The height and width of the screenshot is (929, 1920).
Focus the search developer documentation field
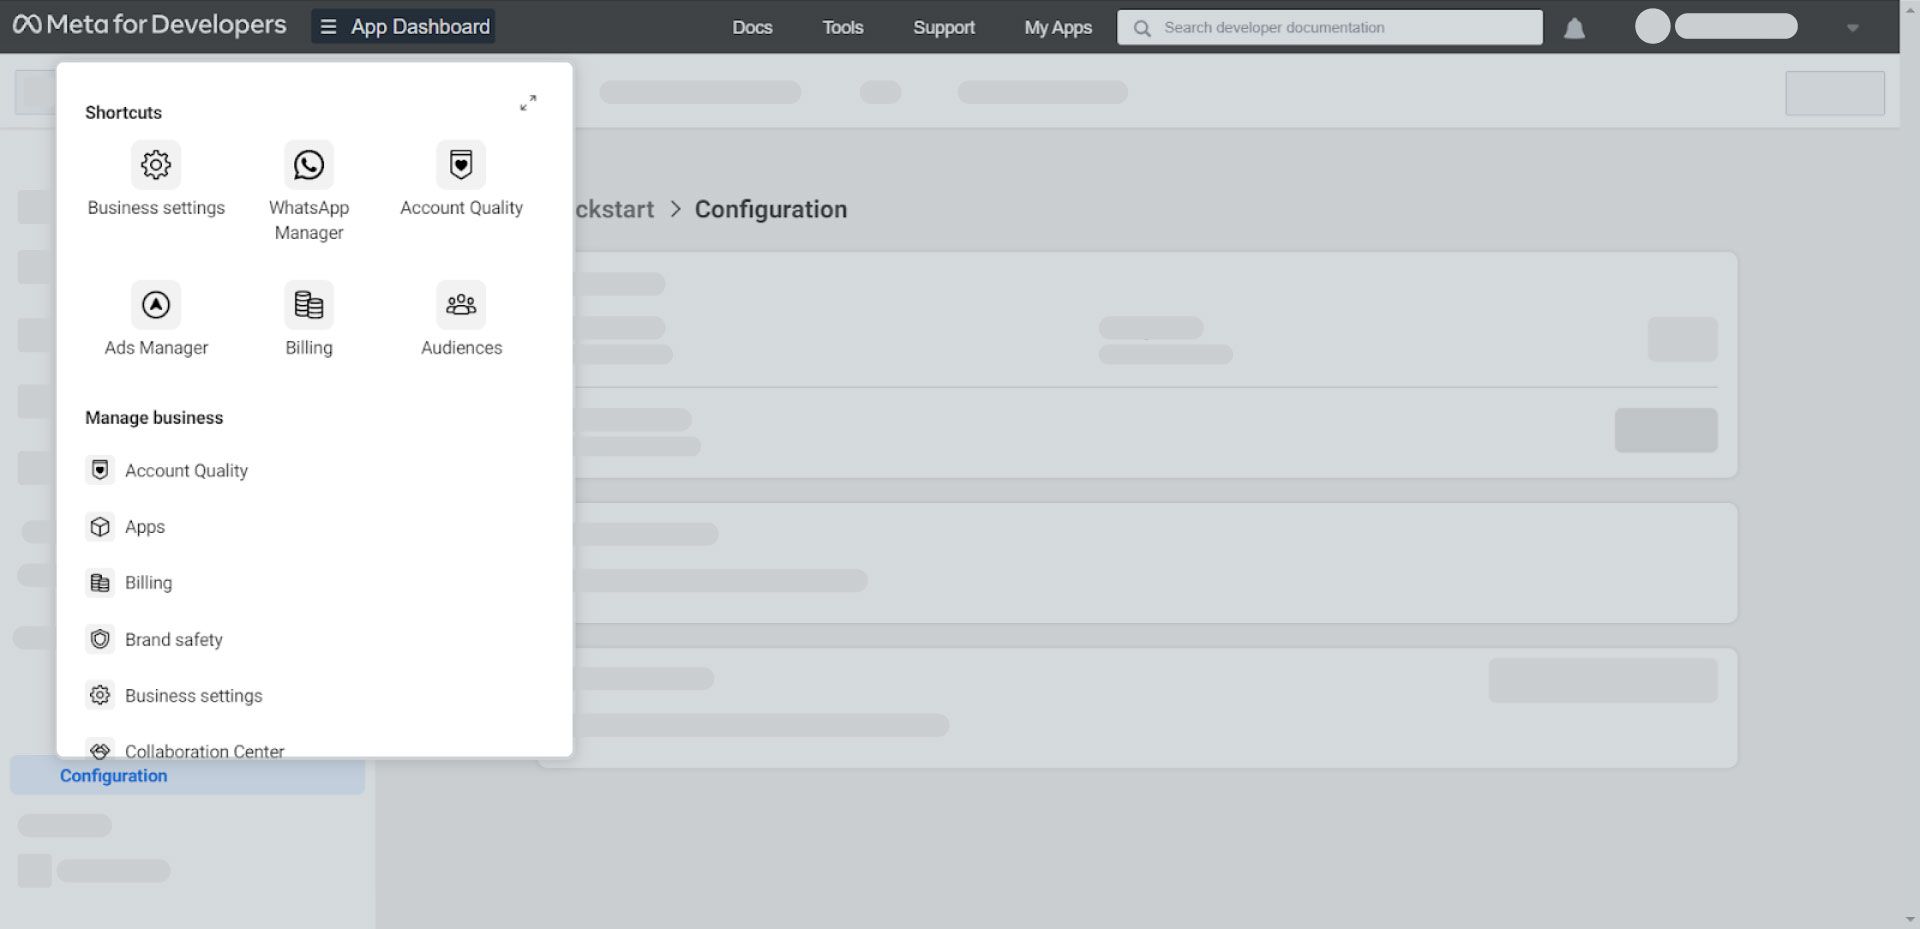1330,28
